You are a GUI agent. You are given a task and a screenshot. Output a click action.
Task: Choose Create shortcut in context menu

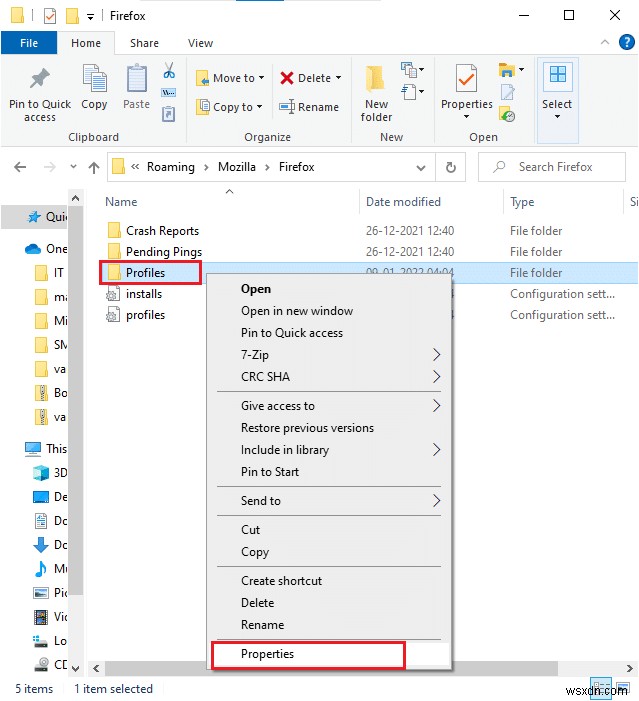(x=329, y=581)
